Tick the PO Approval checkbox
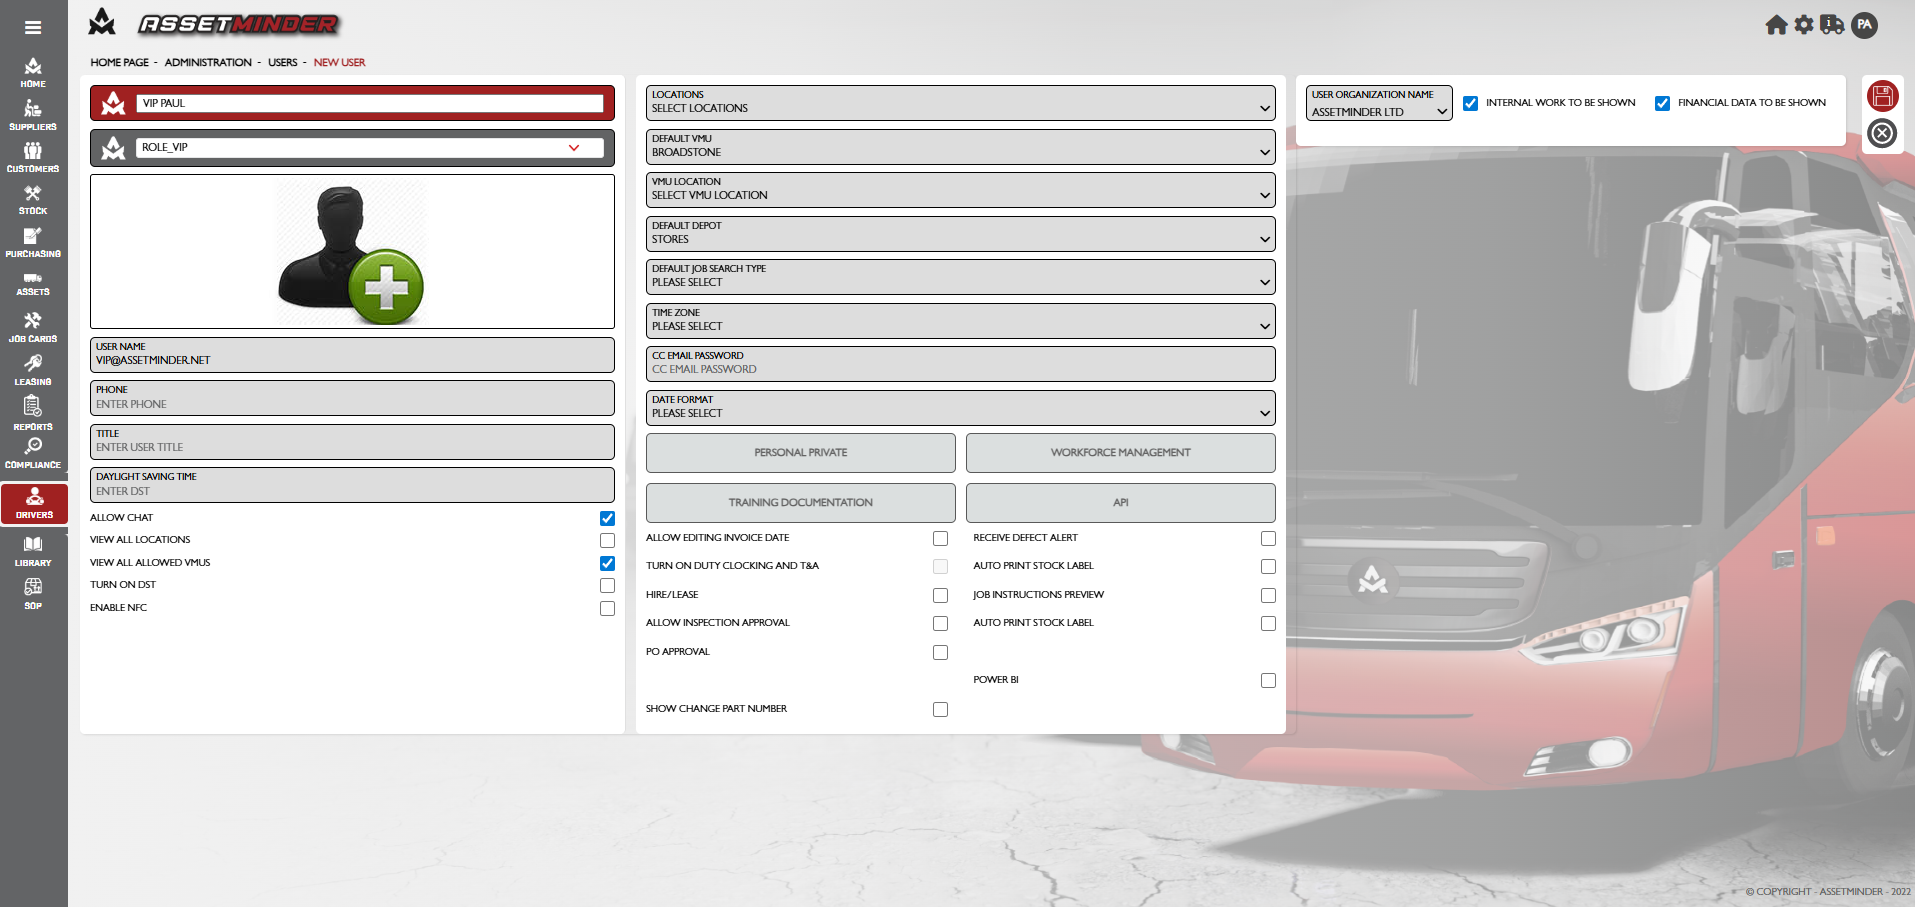 tap(940, 652)
